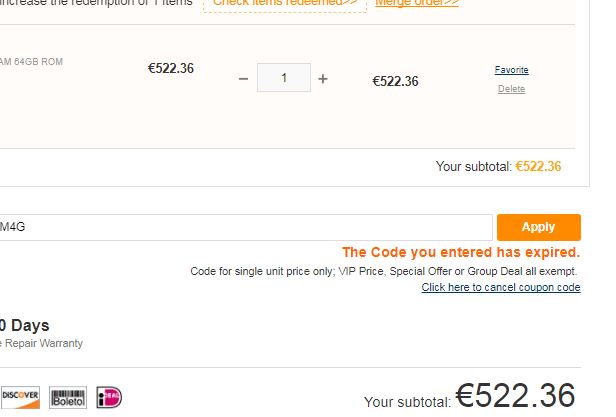Delete the item from the cart
Image resolution: width=616 pixels, height=417 pixels.
512,89
